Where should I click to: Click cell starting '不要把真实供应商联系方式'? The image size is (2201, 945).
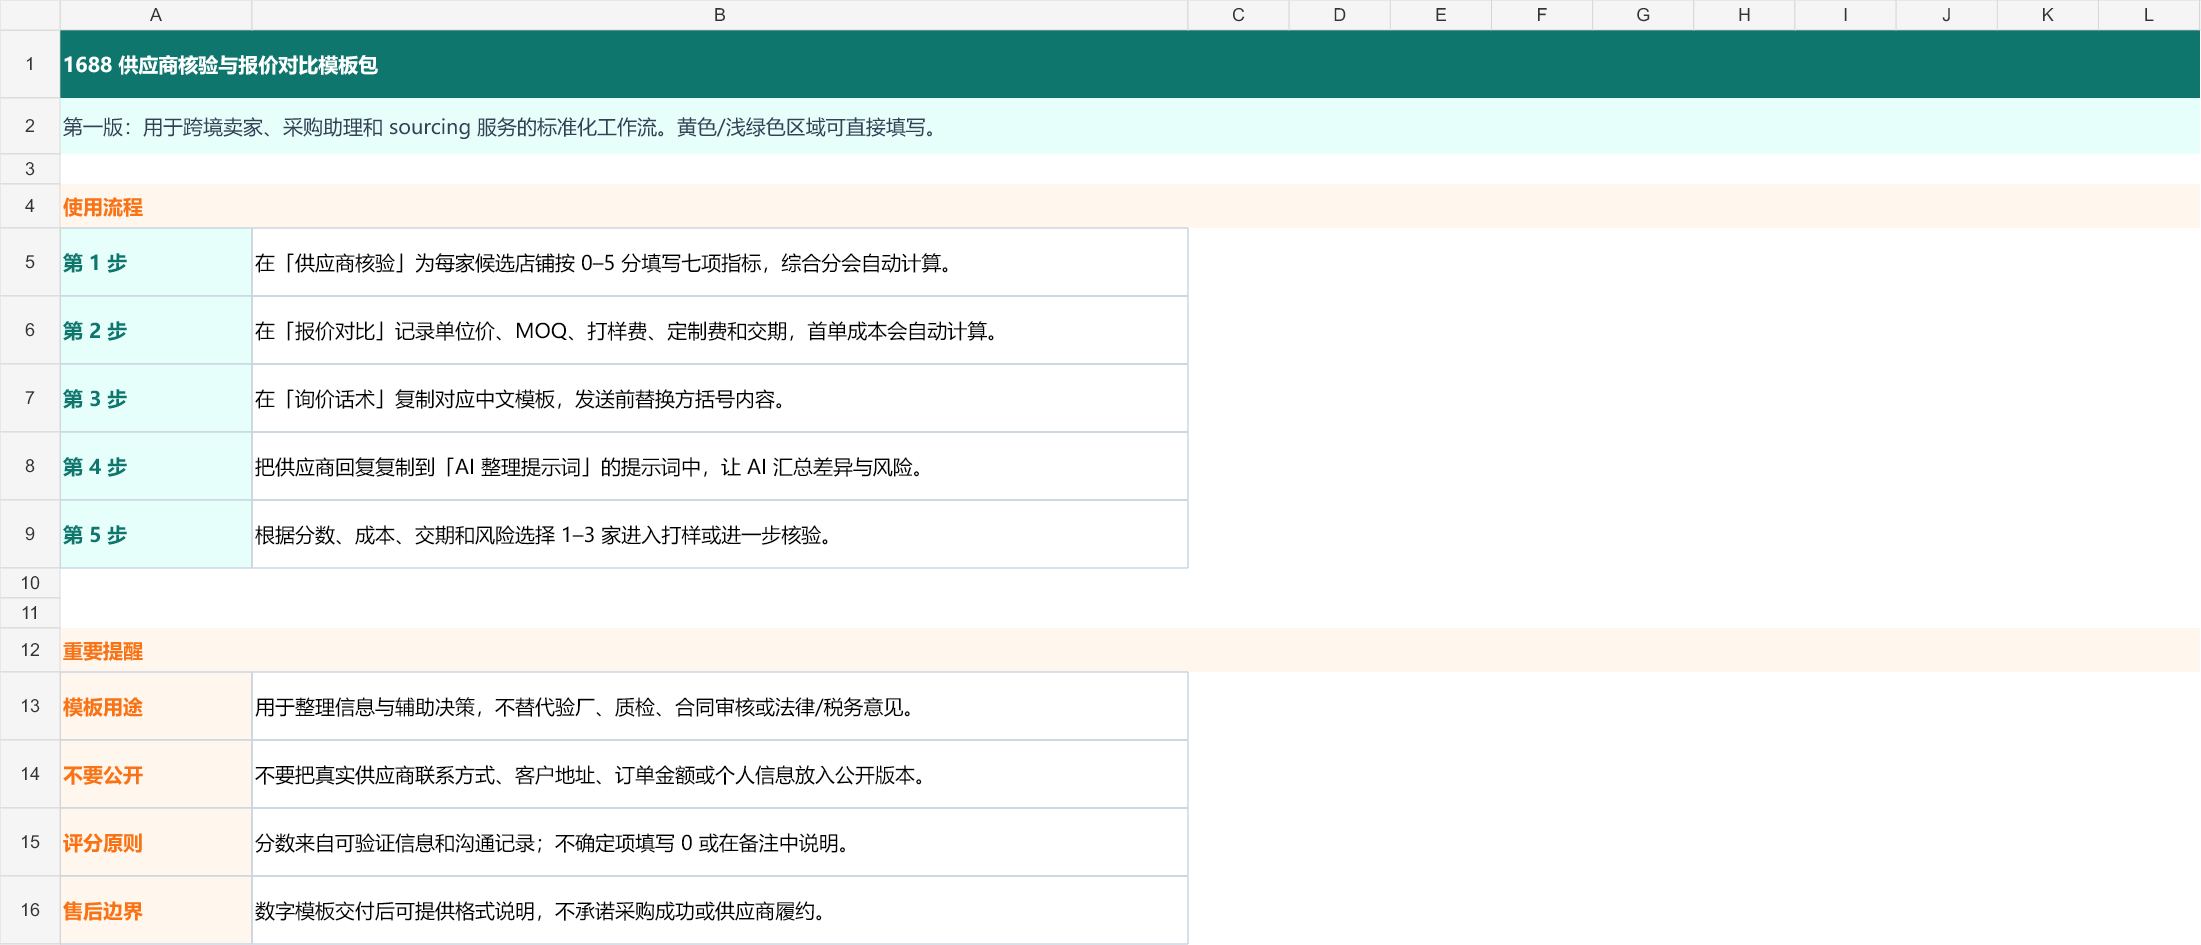(x=720, y=774)
